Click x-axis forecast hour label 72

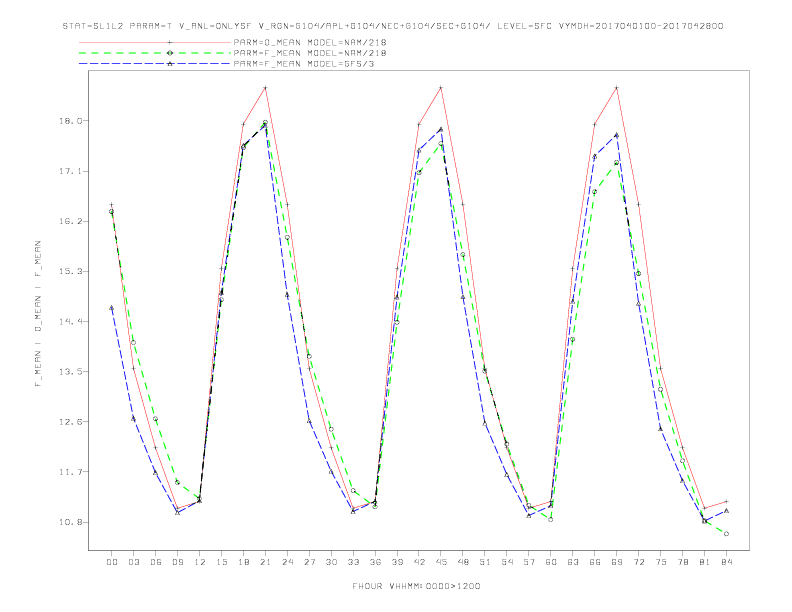pyautogui.click(x=639, y=562)
